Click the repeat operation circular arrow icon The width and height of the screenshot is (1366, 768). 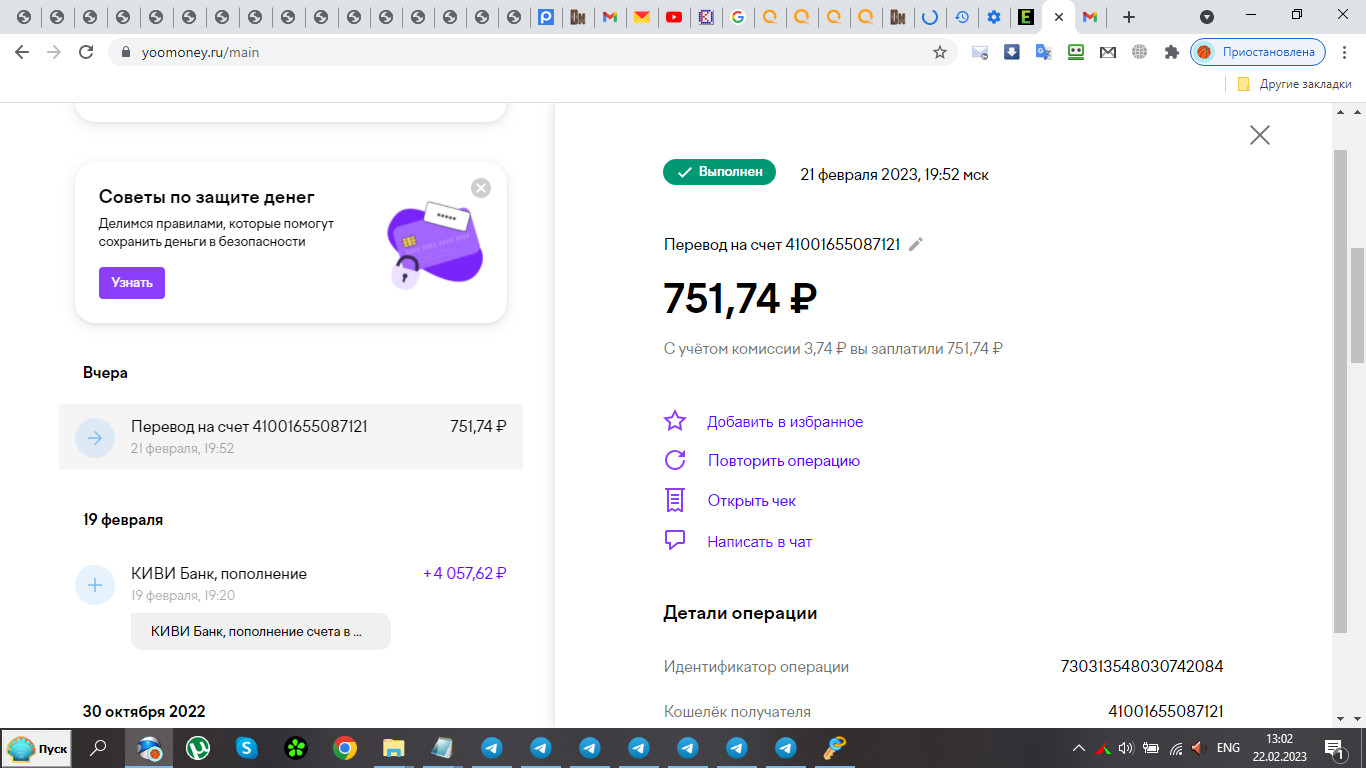675,460
